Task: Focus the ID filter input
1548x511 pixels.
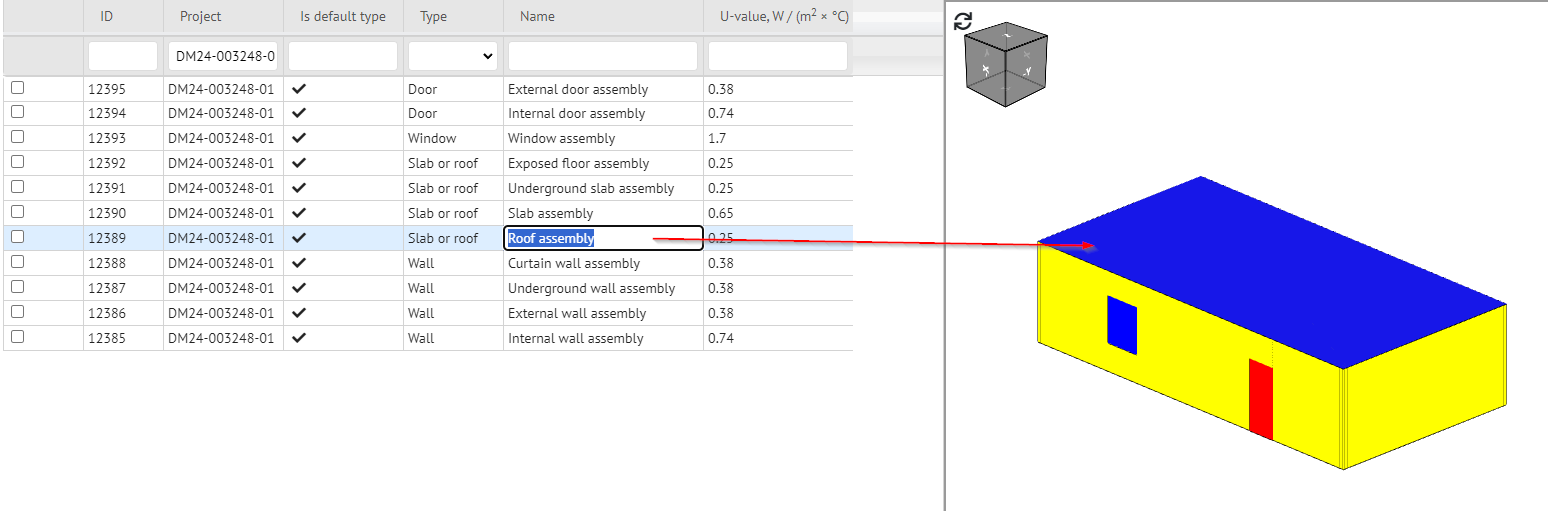Action: point(123,56)
